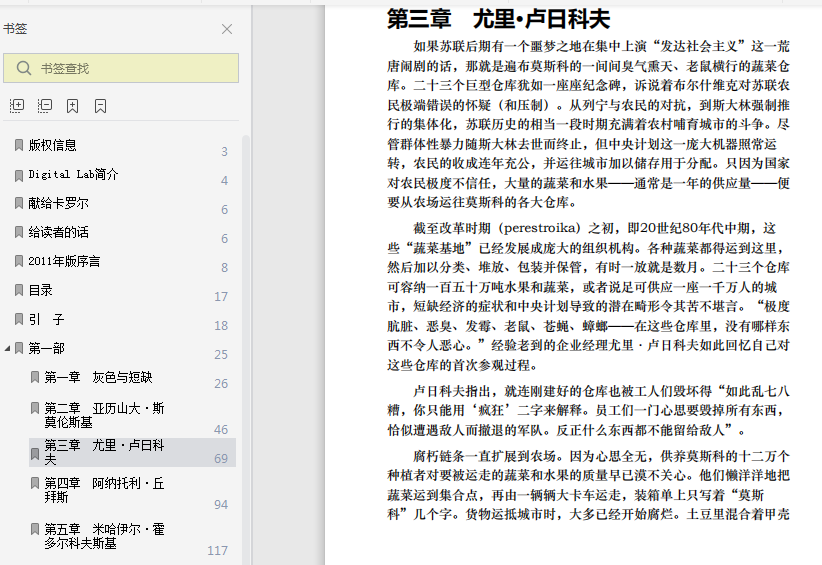The height and width of the screenshot is (565, 822).
Task: Click page number 69 for 第三章
Action: point(221,459)
